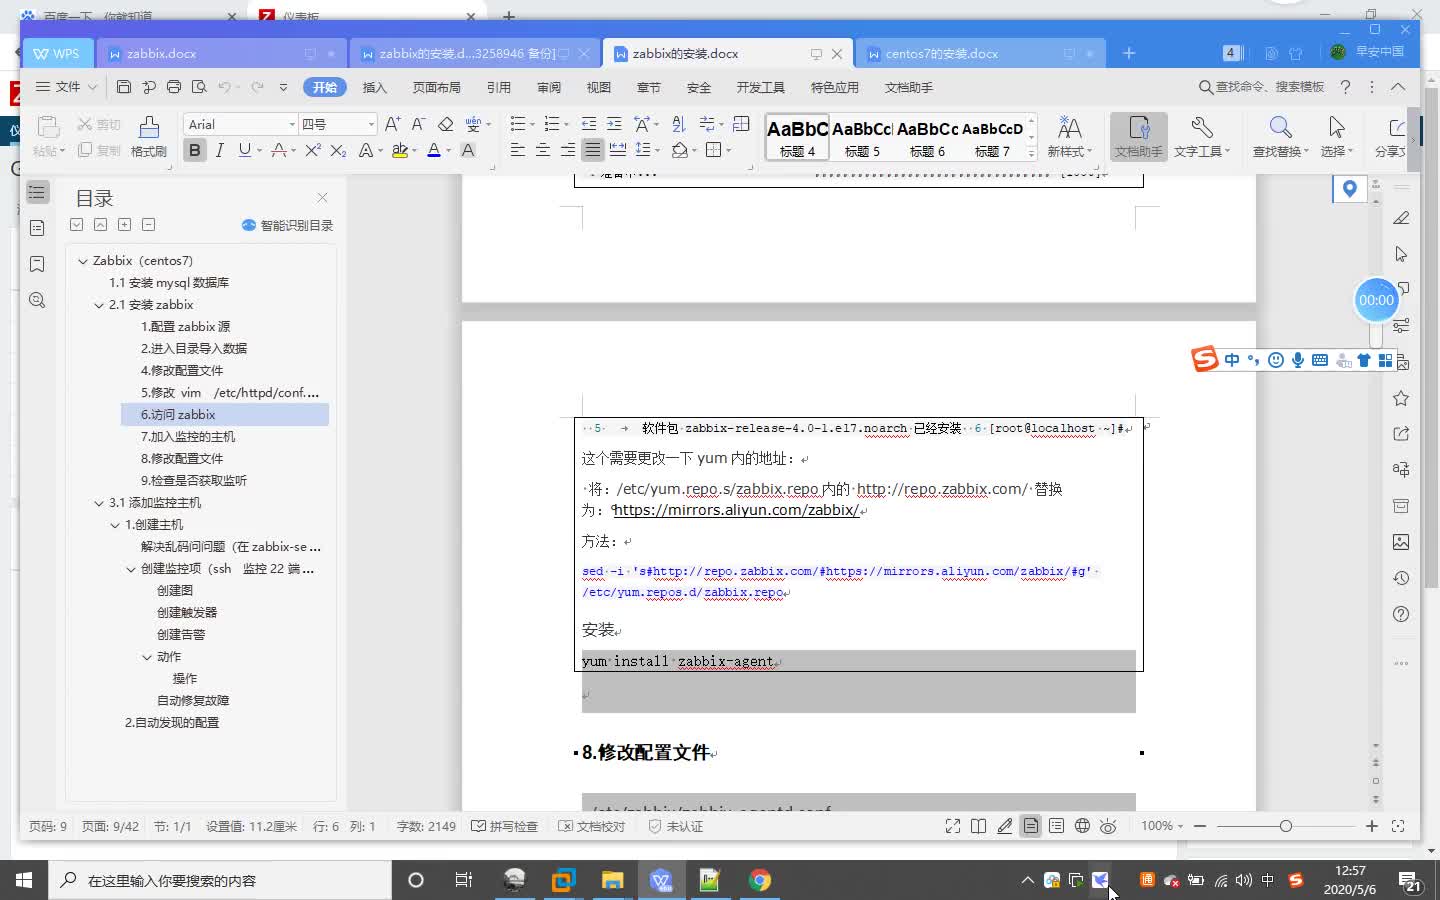Click the smart TOC recognition (智能识别目录) button
Screen dimensions: 1440x900
tap(288, 225)
